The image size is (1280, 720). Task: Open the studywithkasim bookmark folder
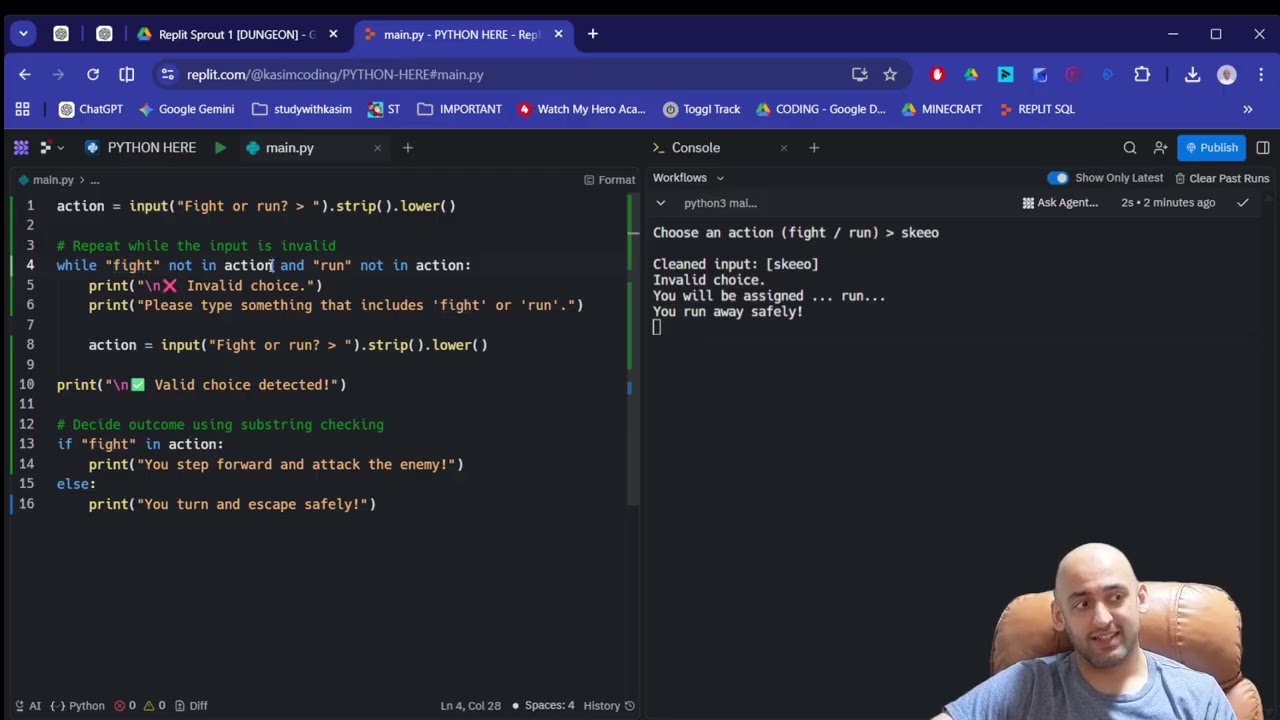(x=302, y=109)
